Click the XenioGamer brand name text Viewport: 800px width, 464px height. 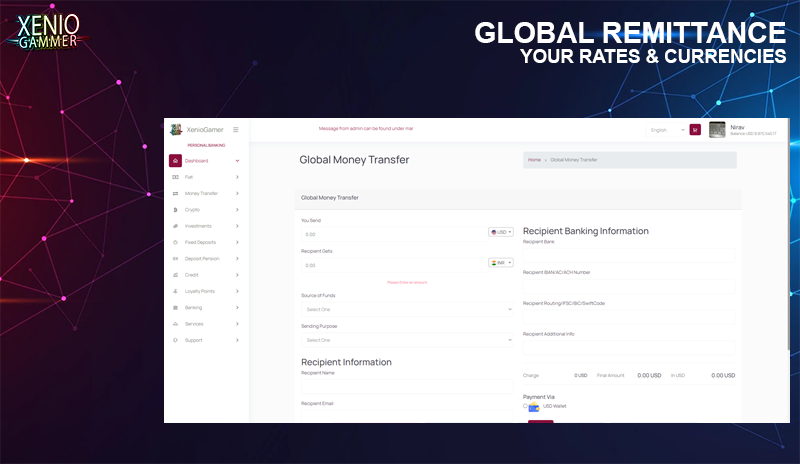click(x=205, y=130)
